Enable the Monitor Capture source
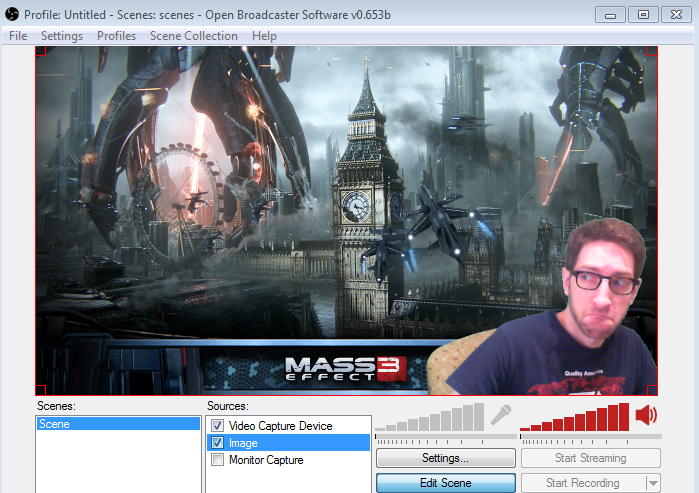This screenshot has width=699, height=493. coord(218,460)
